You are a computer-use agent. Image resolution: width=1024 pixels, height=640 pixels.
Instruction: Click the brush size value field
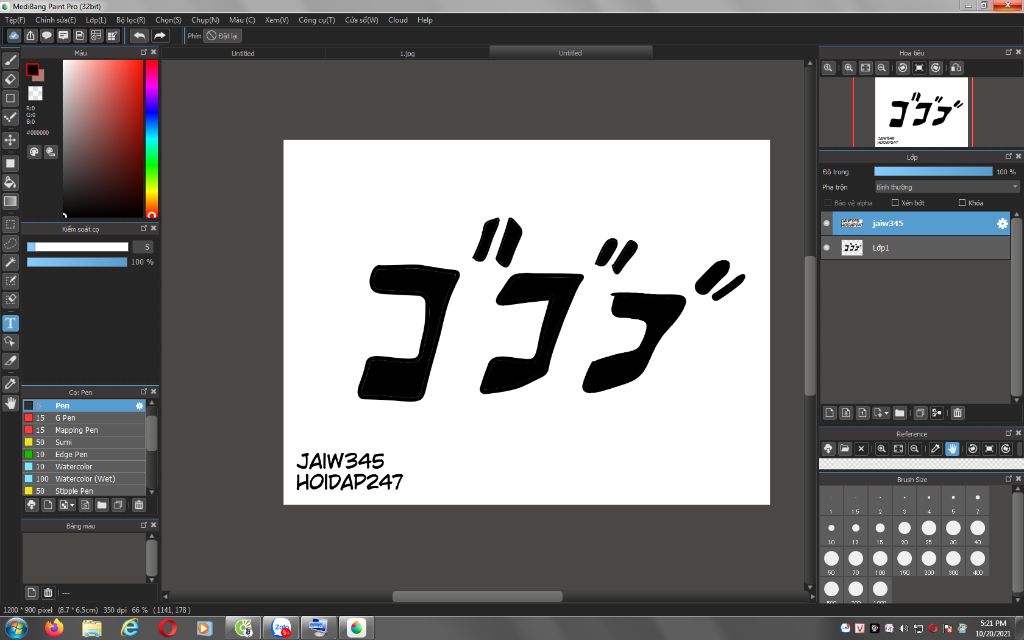point(142,247)
